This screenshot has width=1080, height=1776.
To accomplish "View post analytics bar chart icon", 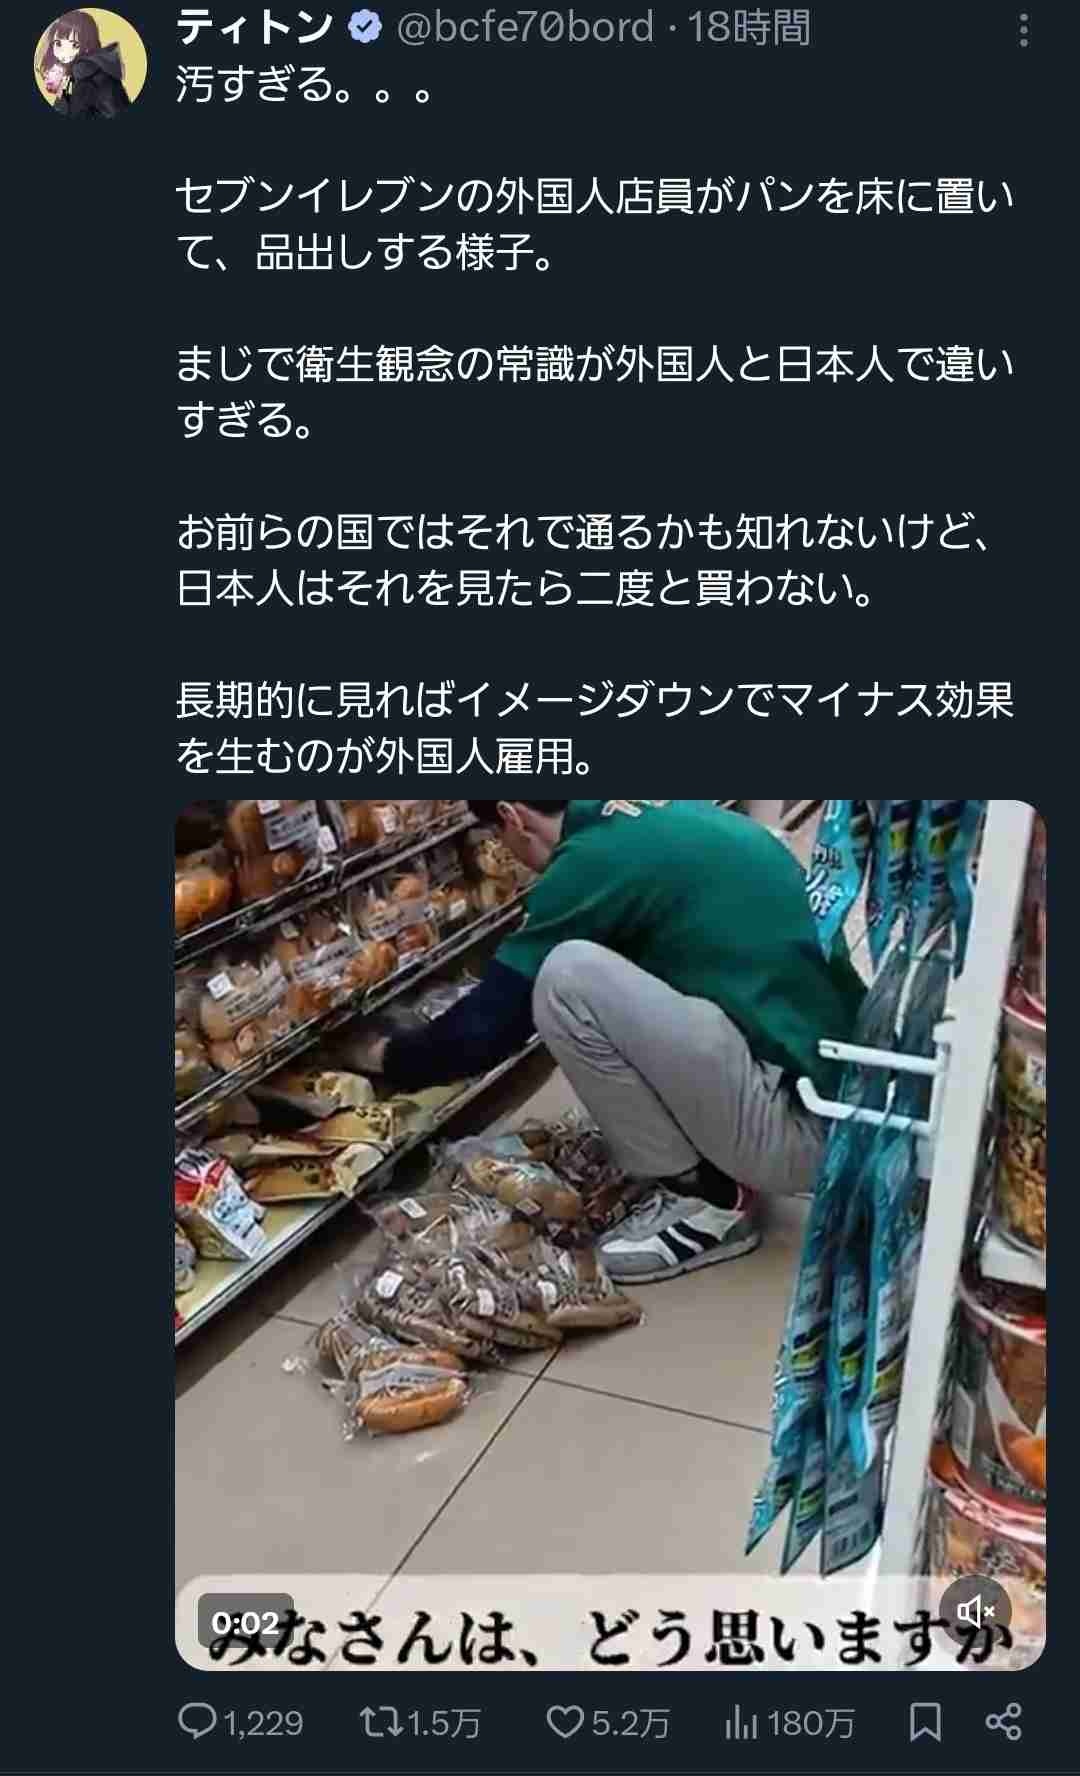I will [x=741, y=1722].
